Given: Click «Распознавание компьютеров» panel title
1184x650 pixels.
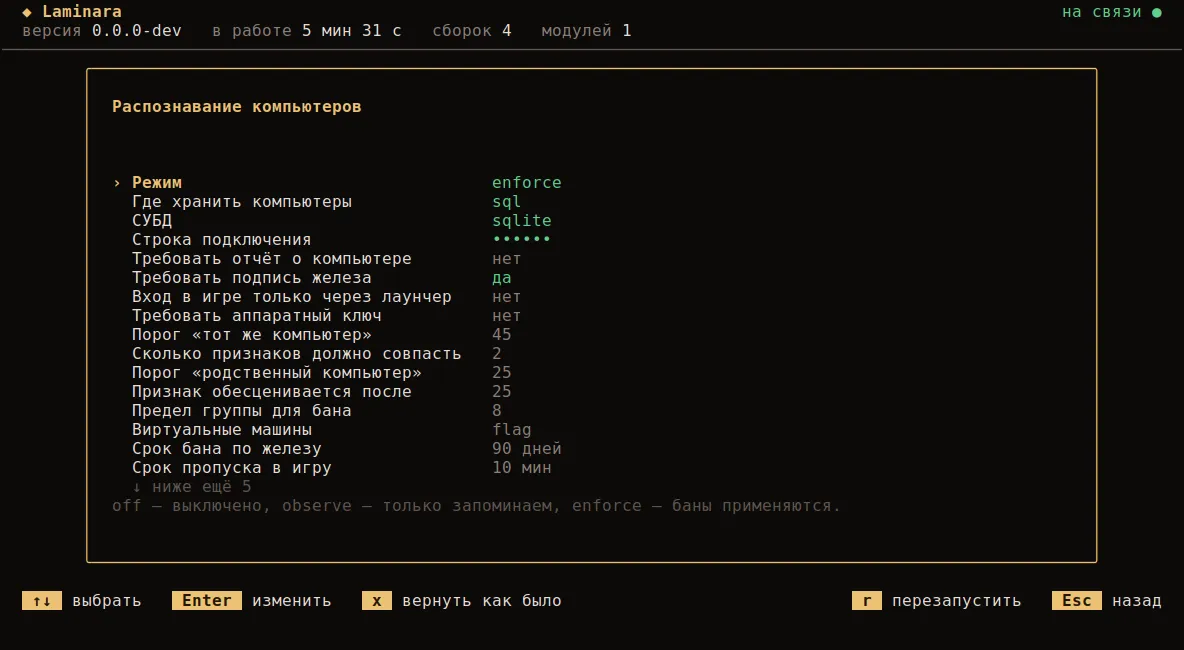Looking at the screenshot, I should 236,106.
